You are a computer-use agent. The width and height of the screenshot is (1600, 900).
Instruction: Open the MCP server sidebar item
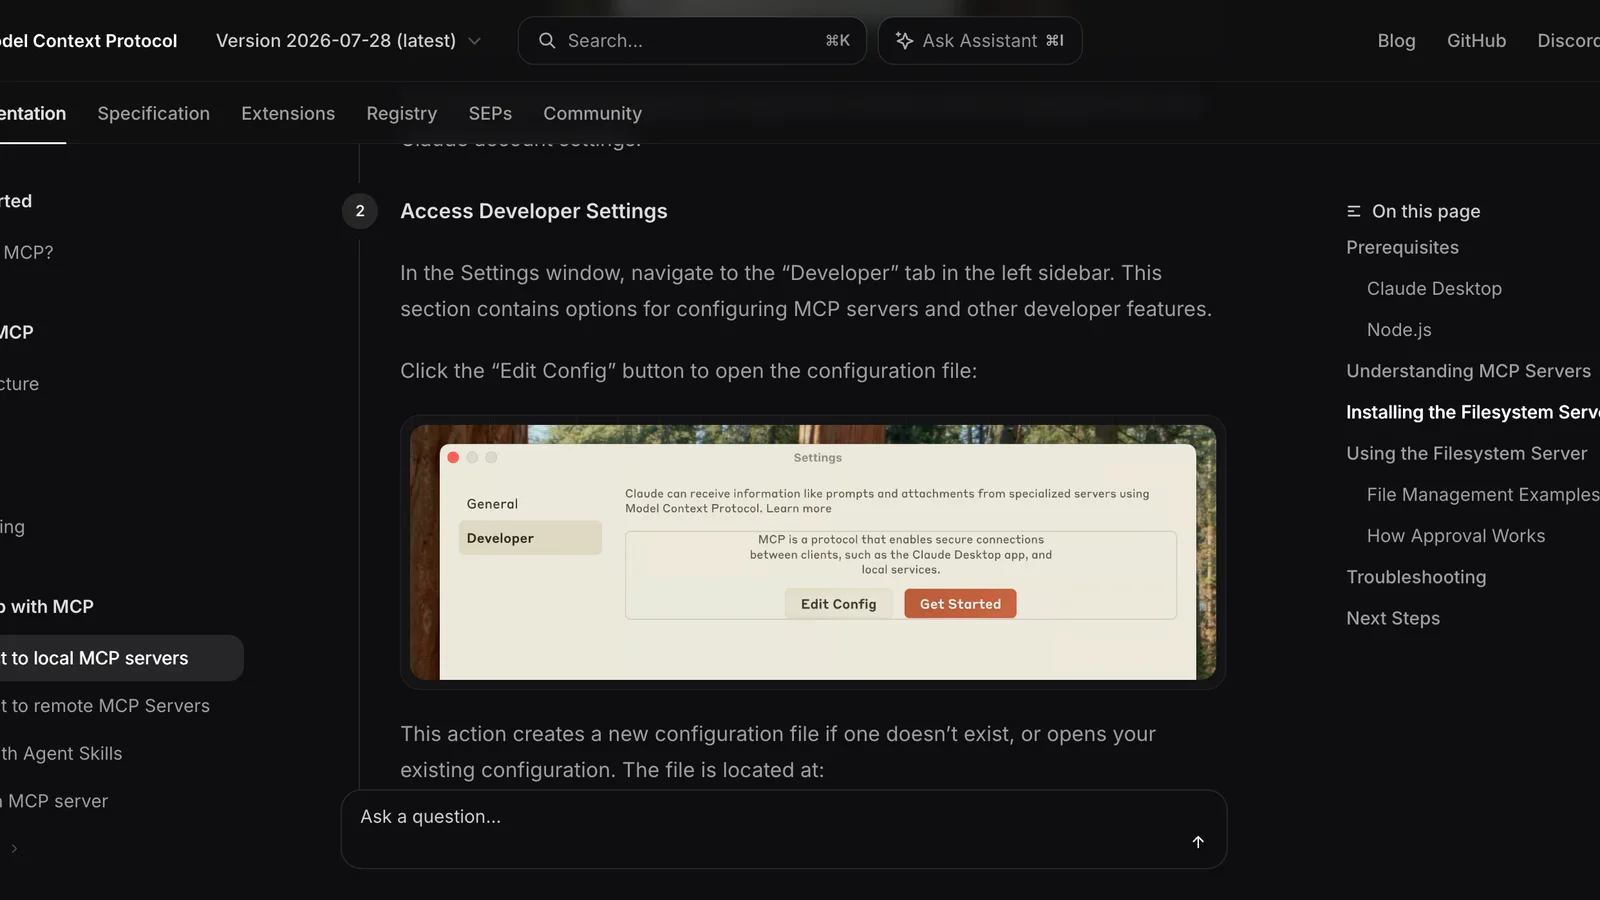(54, 802)
